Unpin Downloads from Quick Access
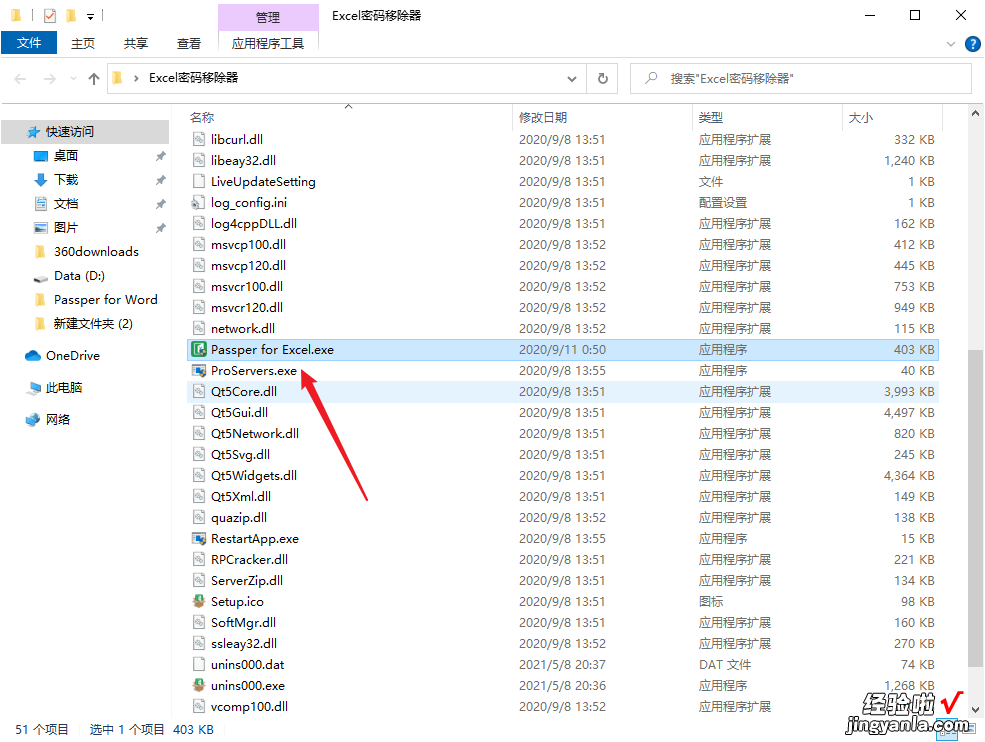This screenshot has width=985, height=742. [x=161, y=180]
